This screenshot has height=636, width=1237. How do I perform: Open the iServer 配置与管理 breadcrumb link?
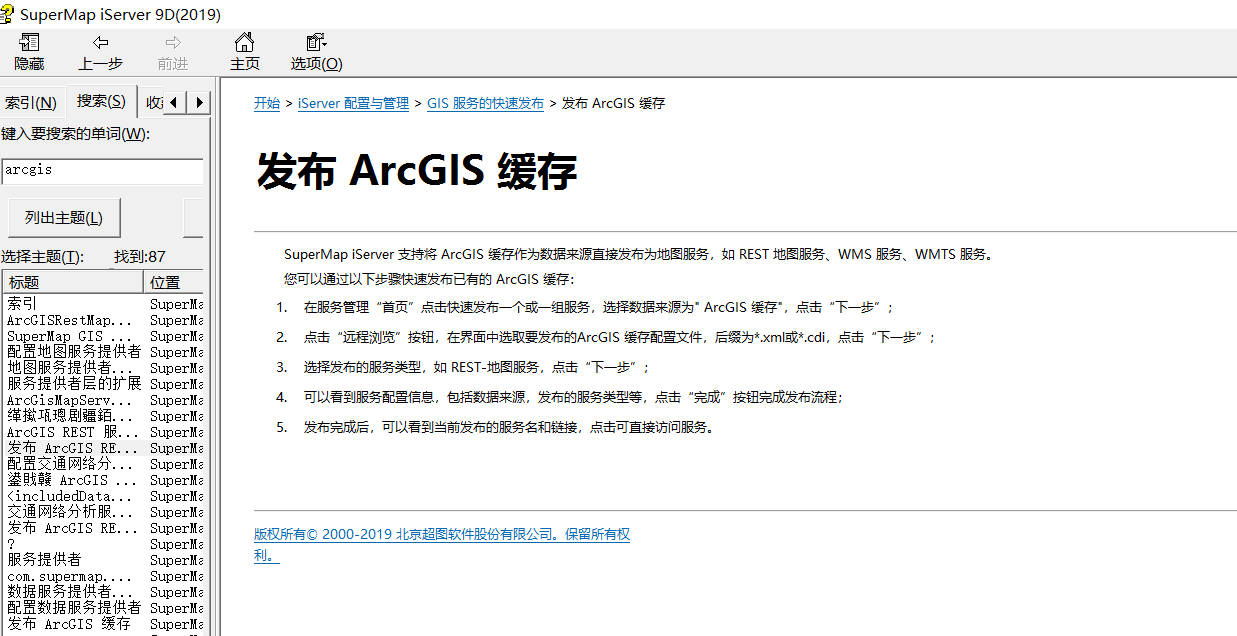pos(353,103)
